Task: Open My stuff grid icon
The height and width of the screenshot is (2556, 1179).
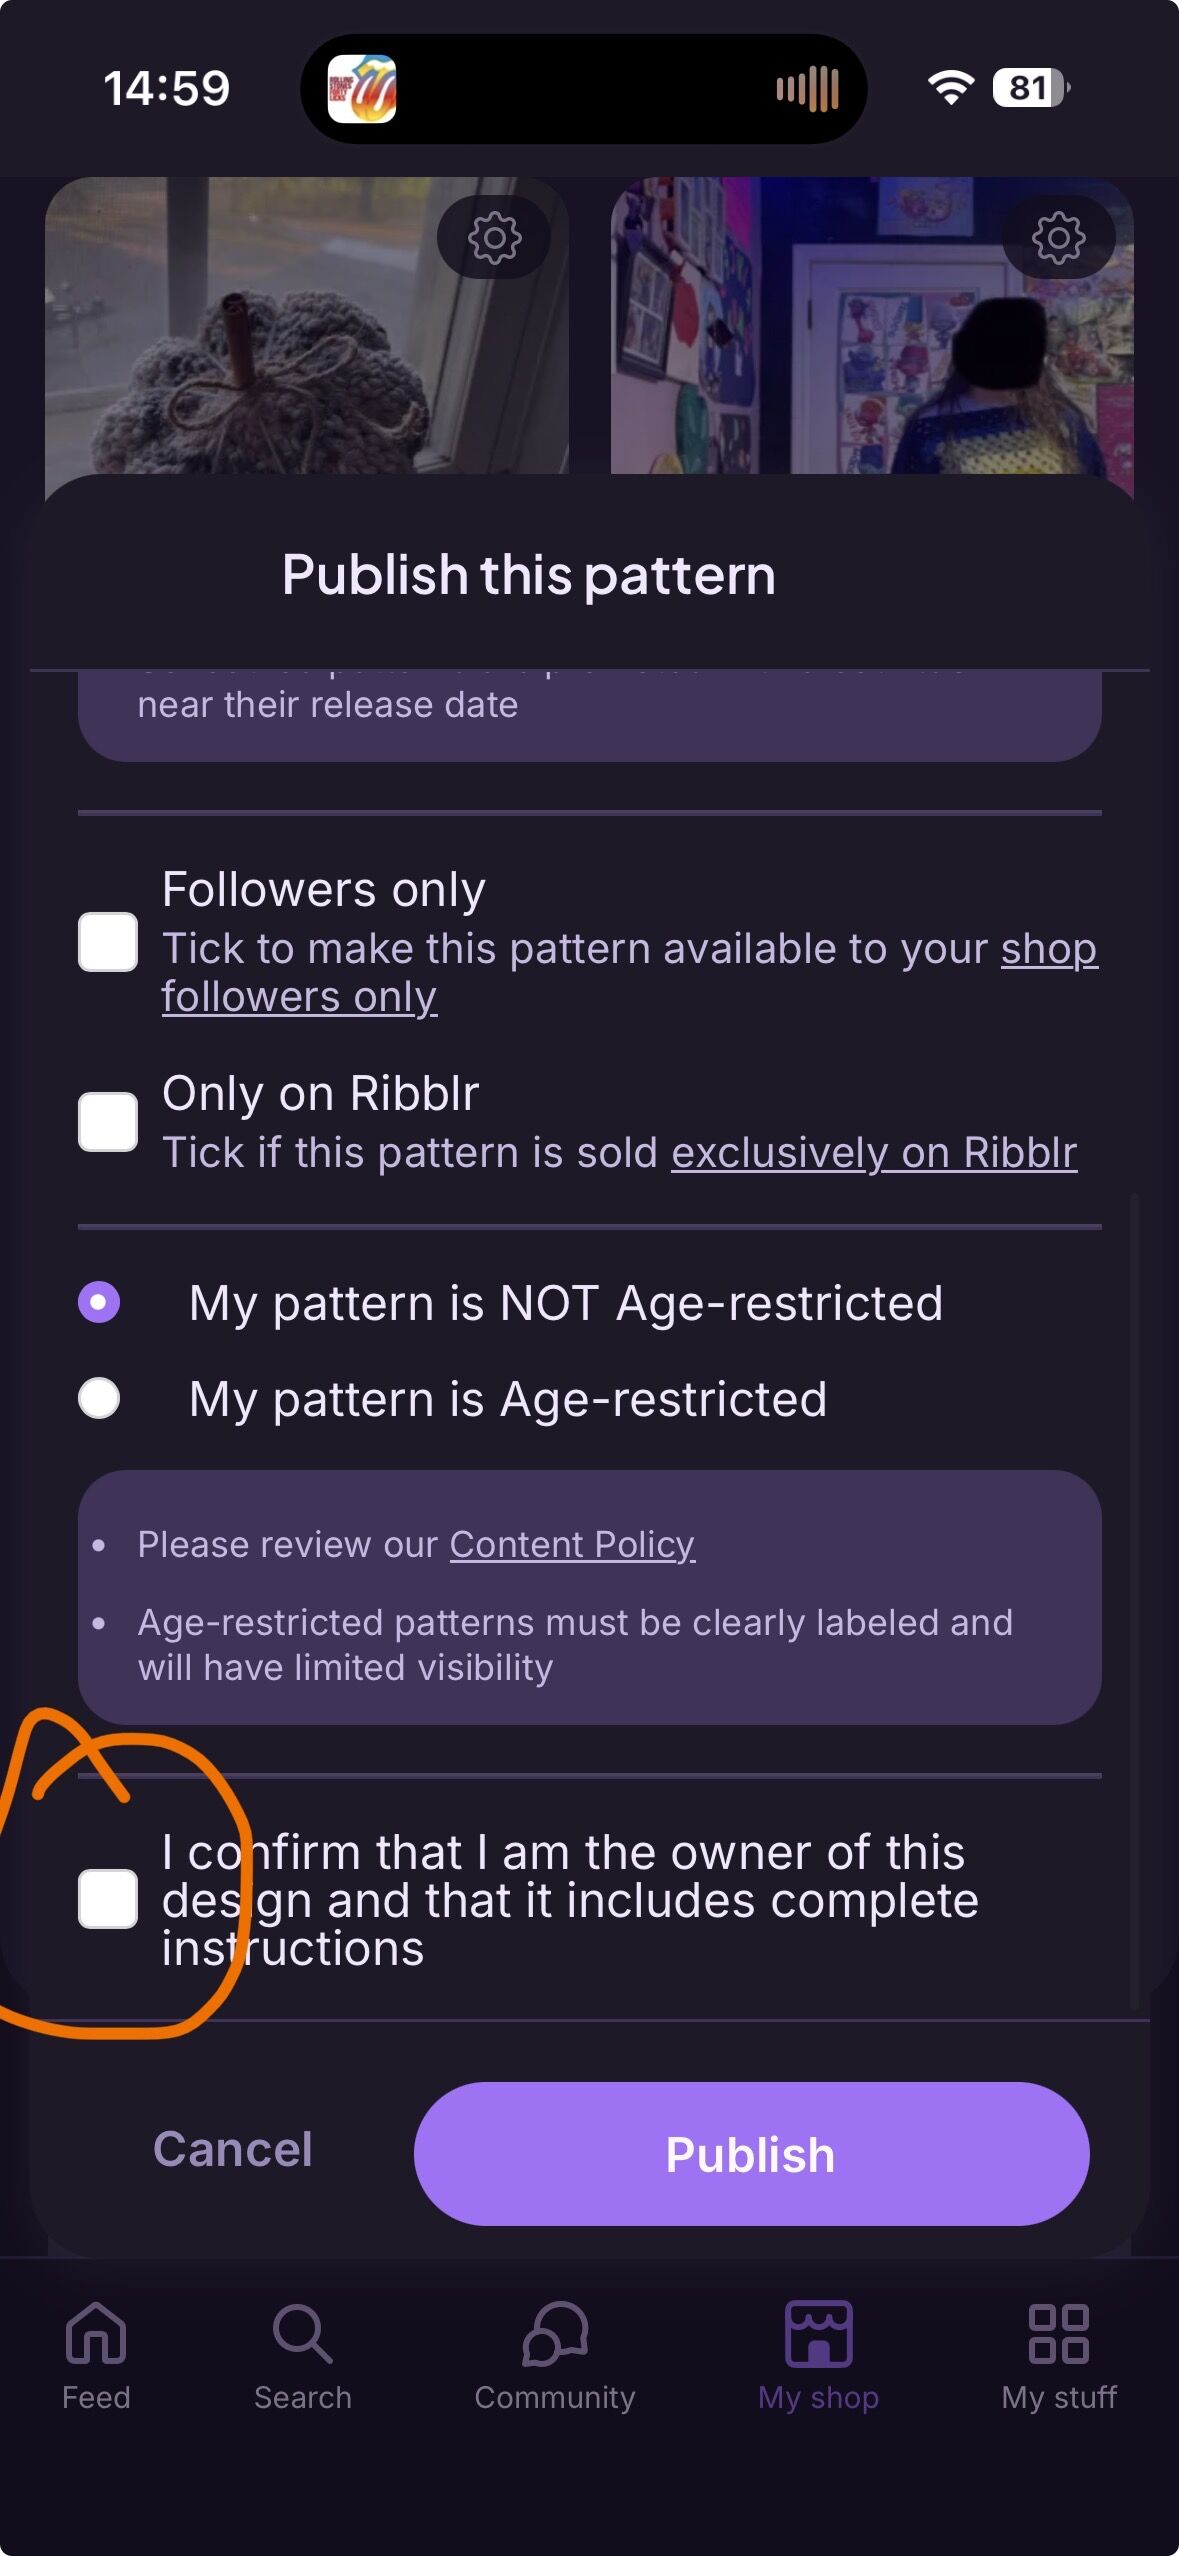Action: point(1058,2334)
